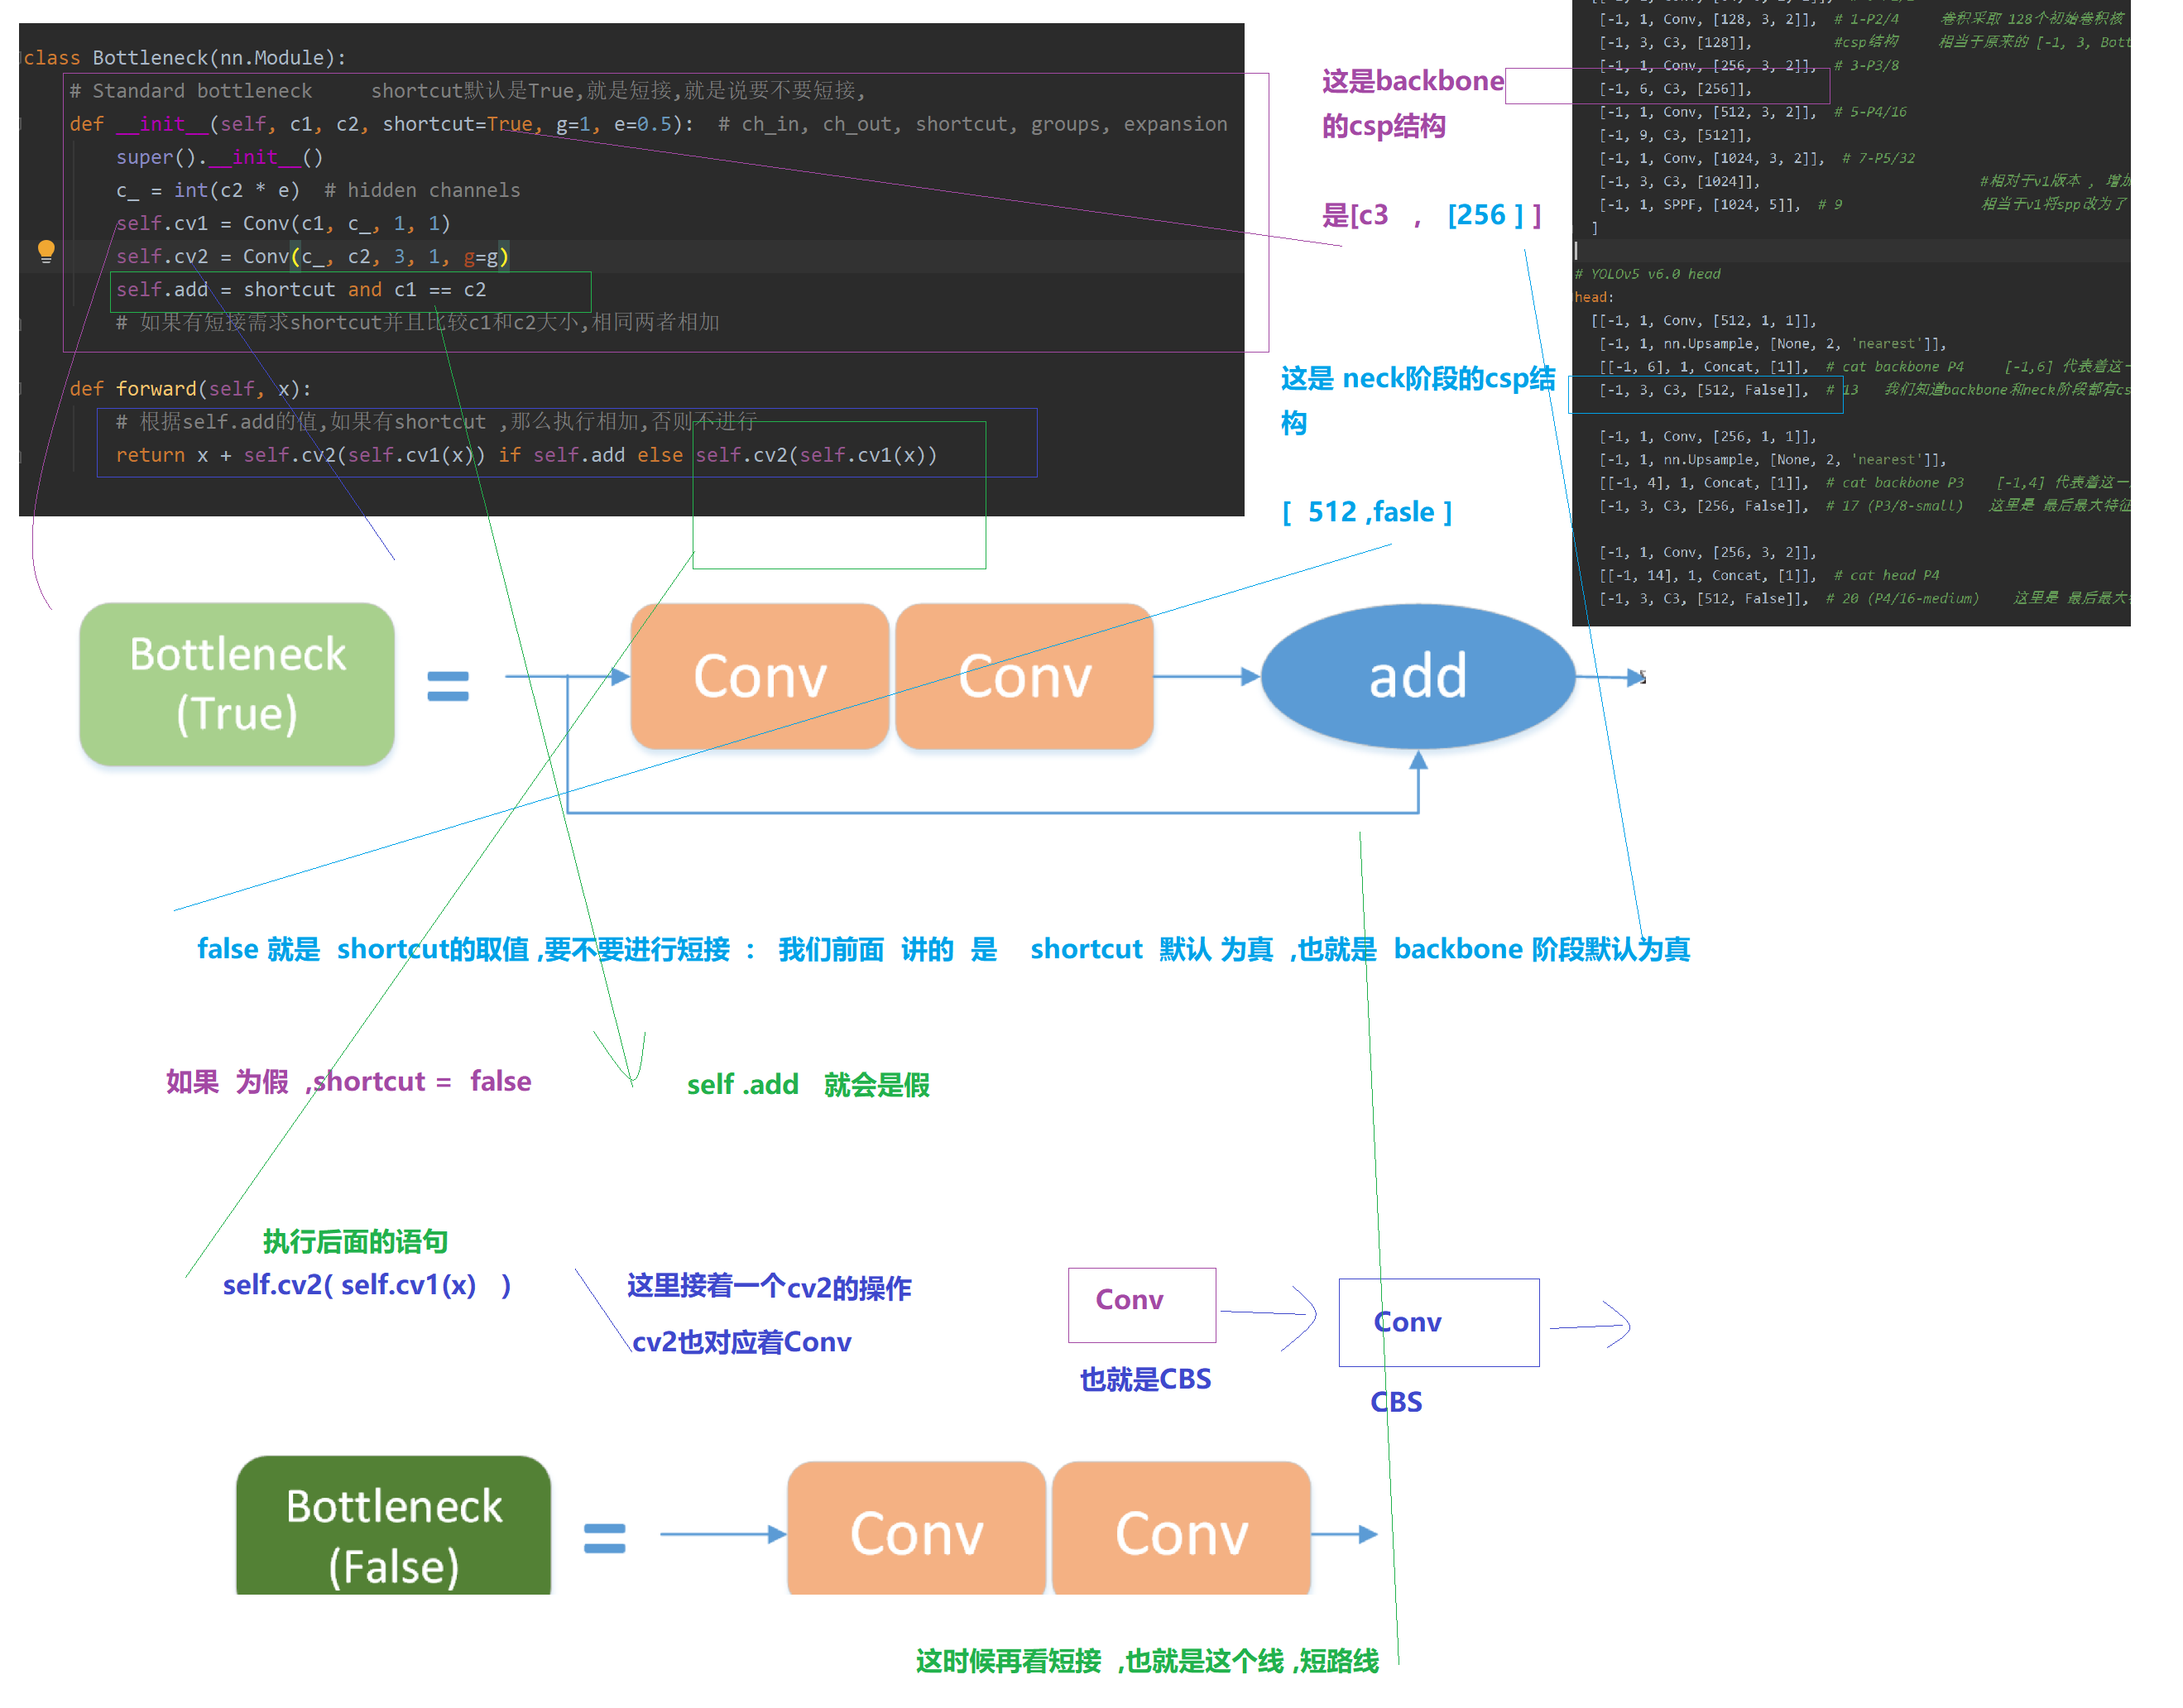The height and width of the screenshot is (1708, 2183).
Task: Select the blue add ellipse
Action: [1417, 676]
